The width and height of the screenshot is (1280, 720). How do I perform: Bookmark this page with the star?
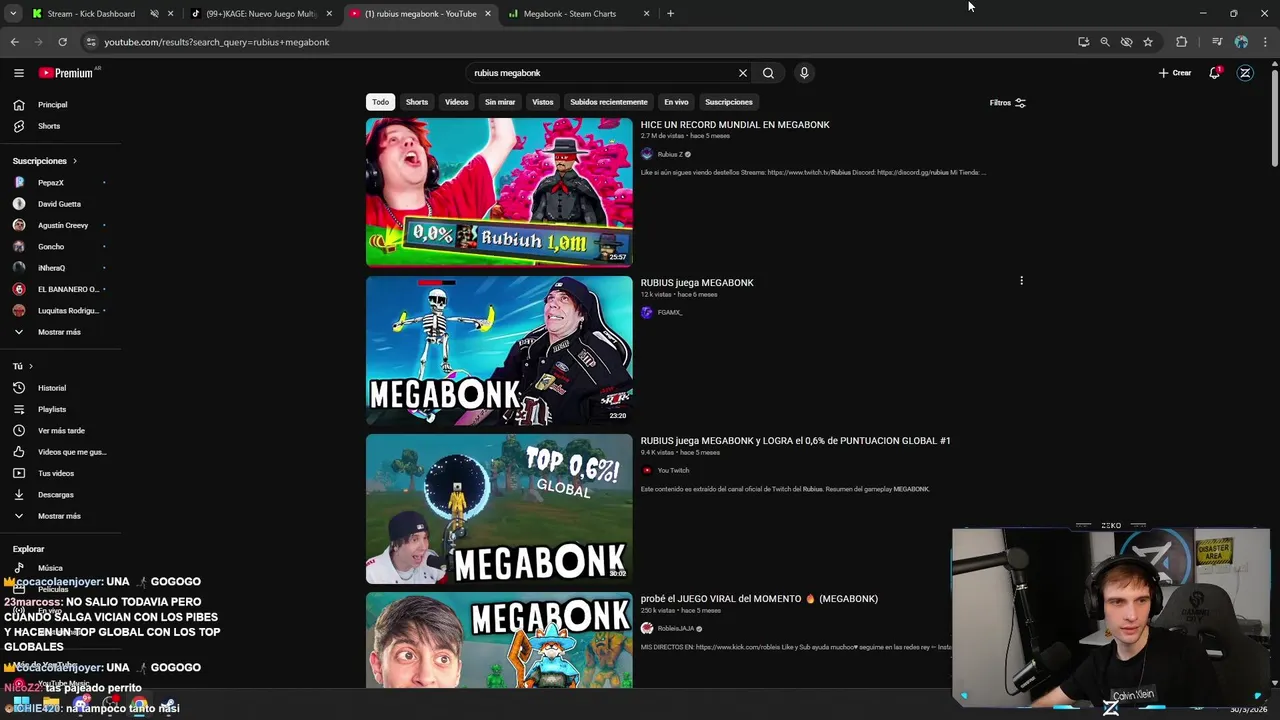[x=1148, y=42]
